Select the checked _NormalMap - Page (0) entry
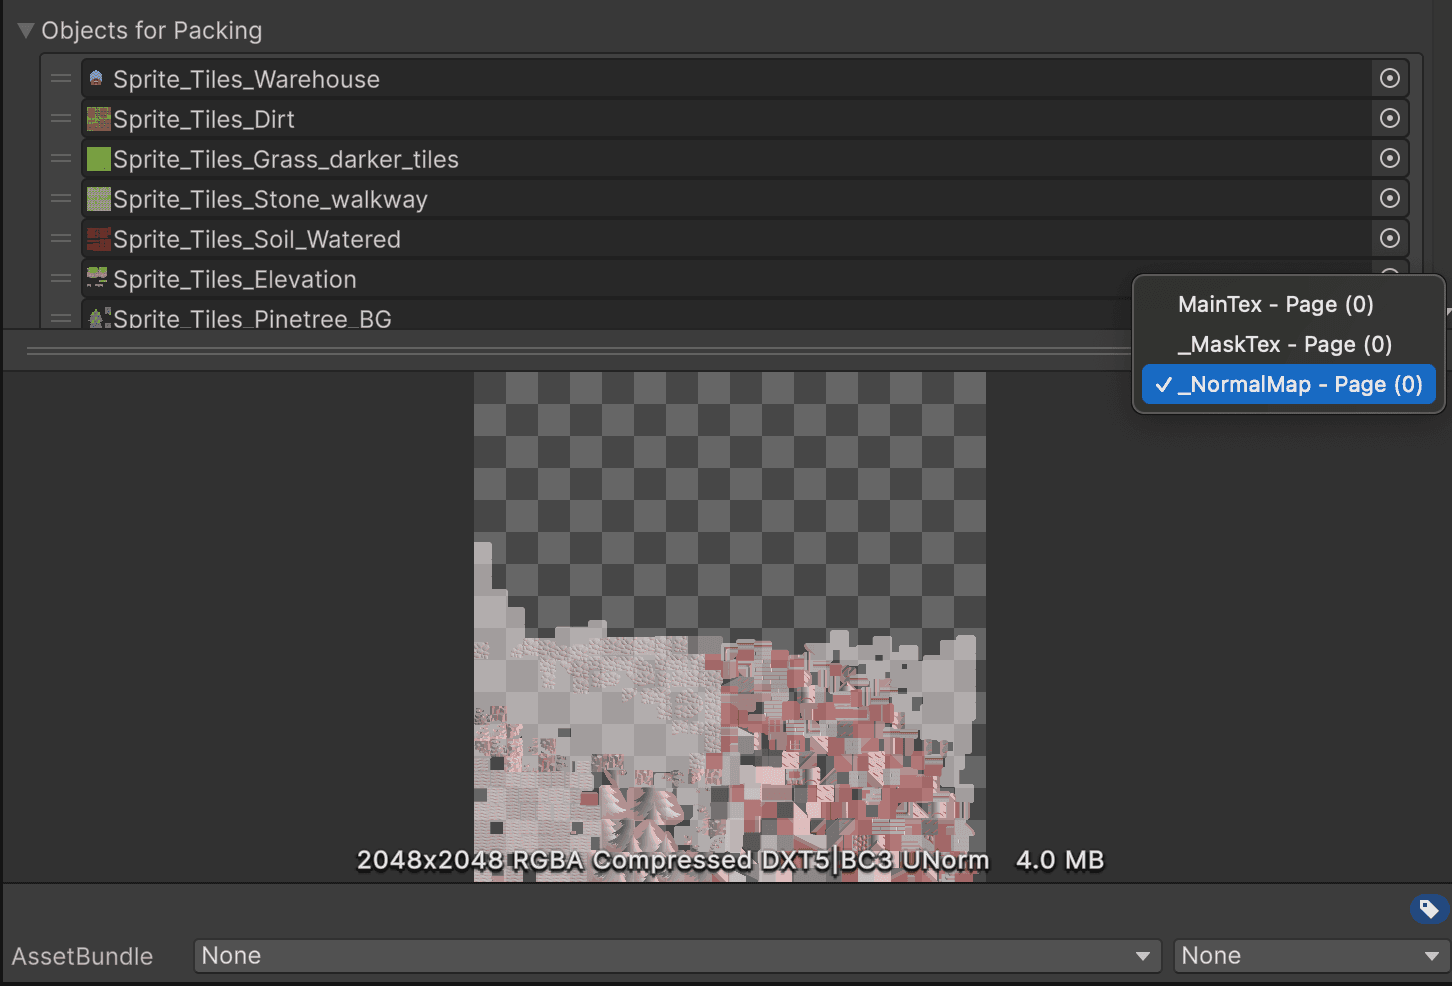 1289,384
